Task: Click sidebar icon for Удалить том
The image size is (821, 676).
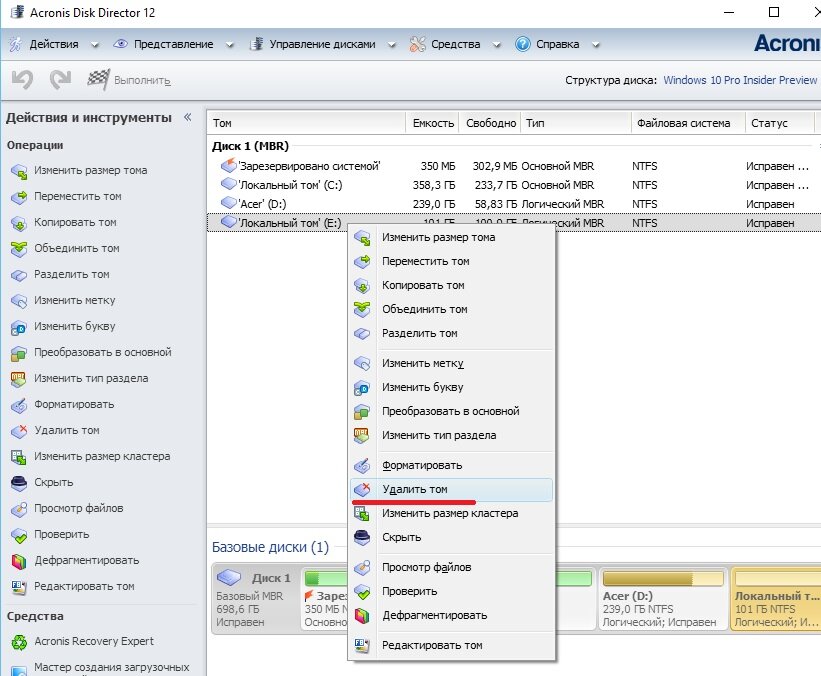Action: [x=19, y=431]
